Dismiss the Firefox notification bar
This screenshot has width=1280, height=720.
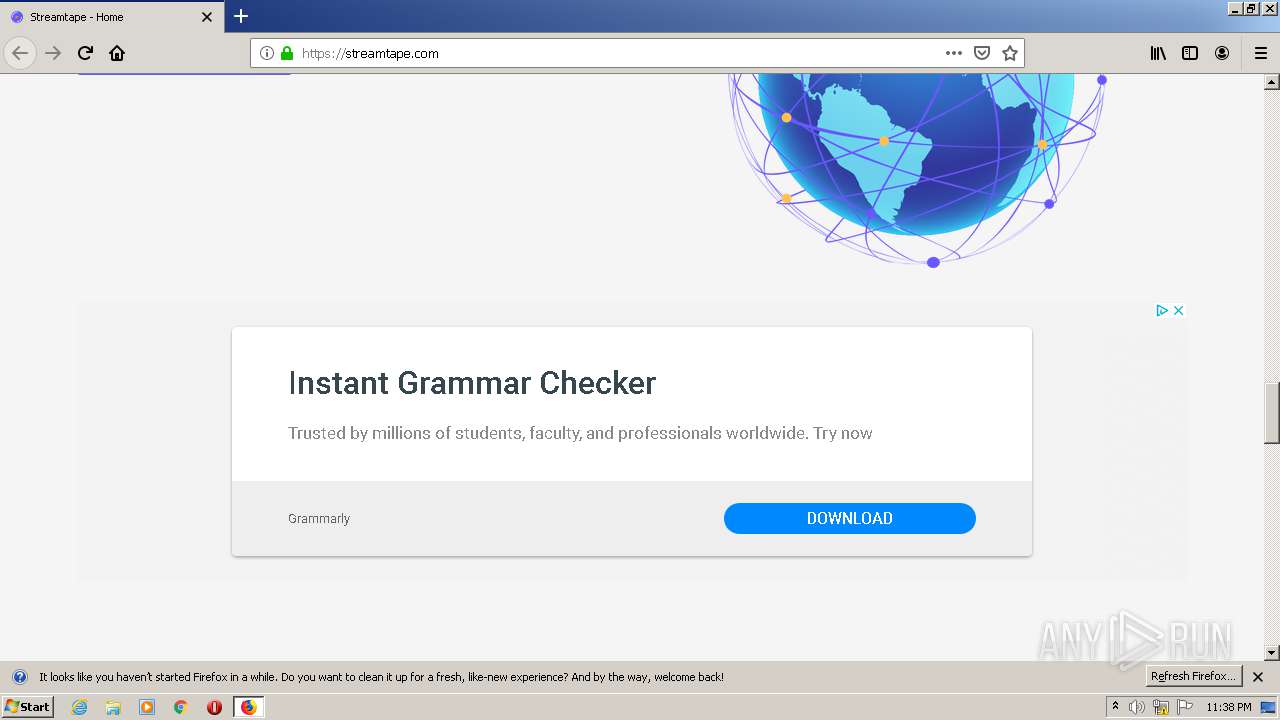click(1258, 677)
